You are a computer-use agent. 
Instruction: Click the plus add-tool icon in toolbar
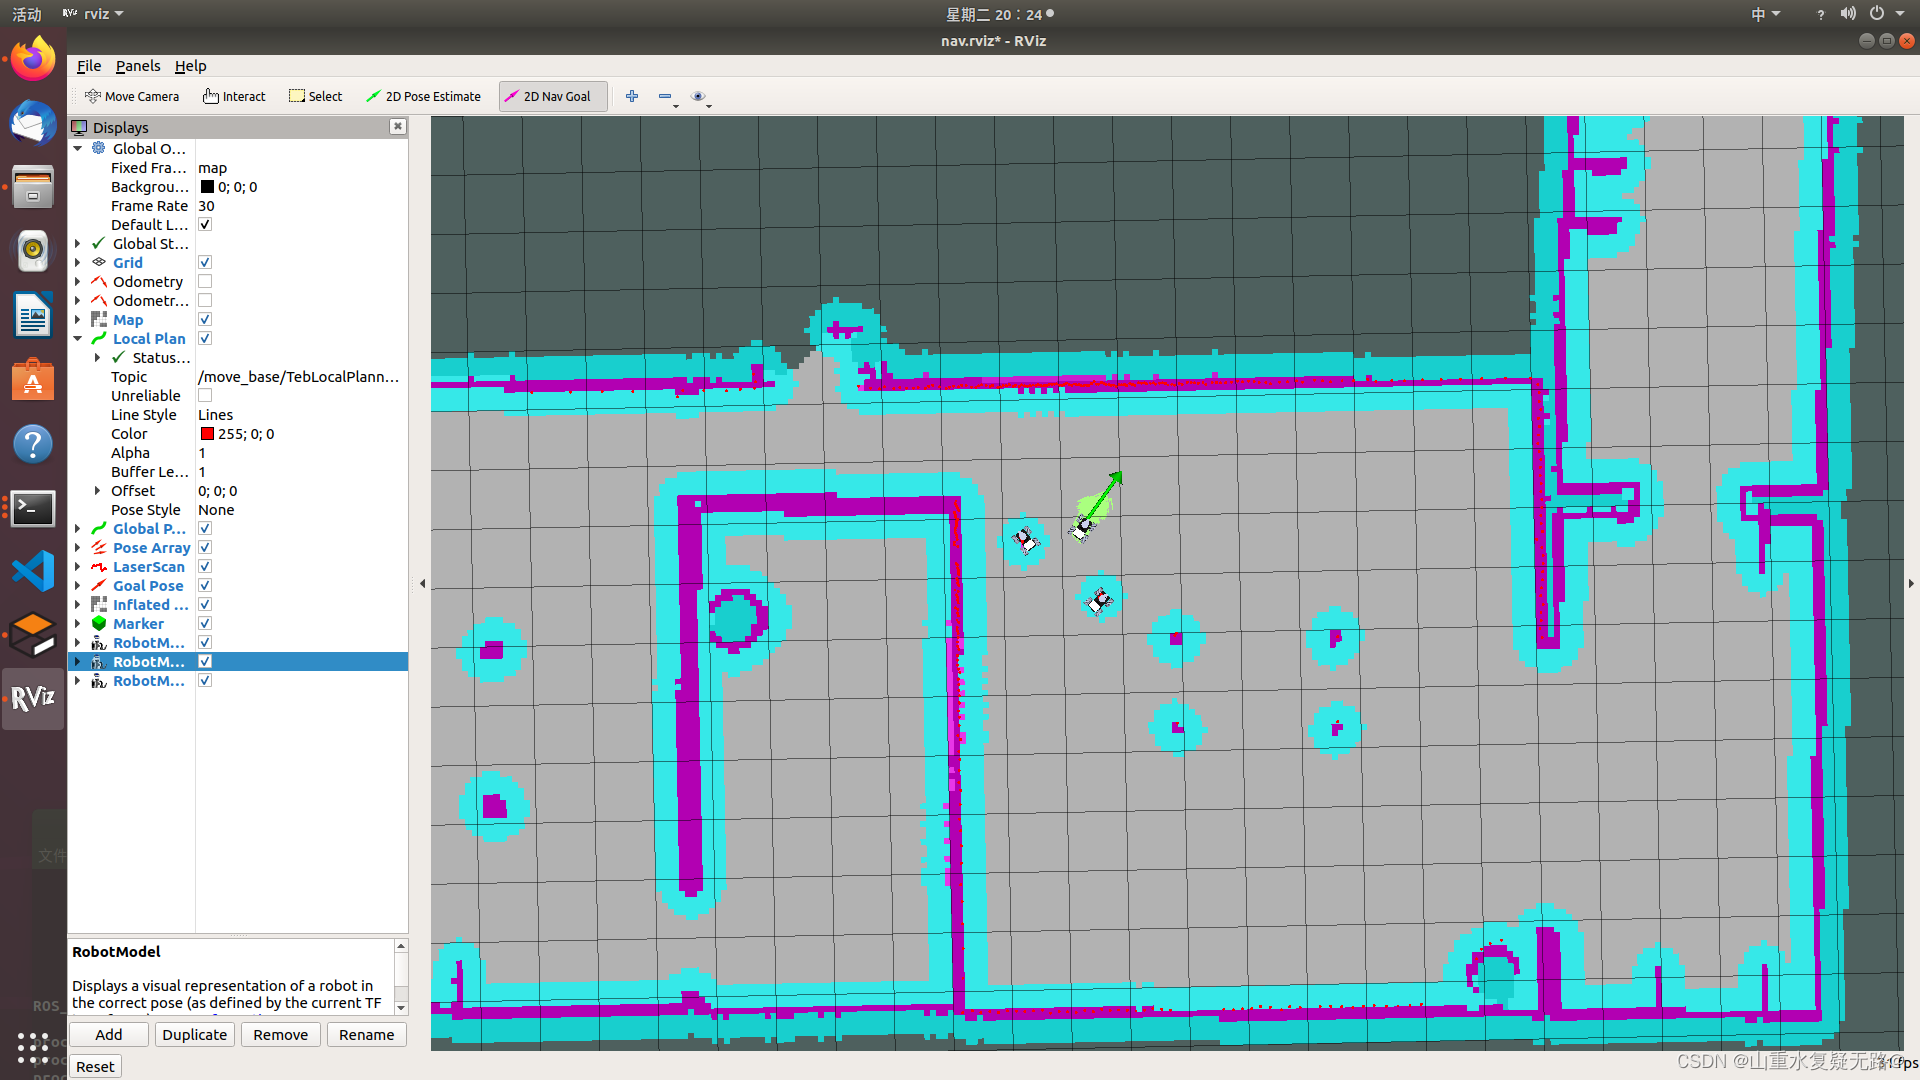[632, 96]
